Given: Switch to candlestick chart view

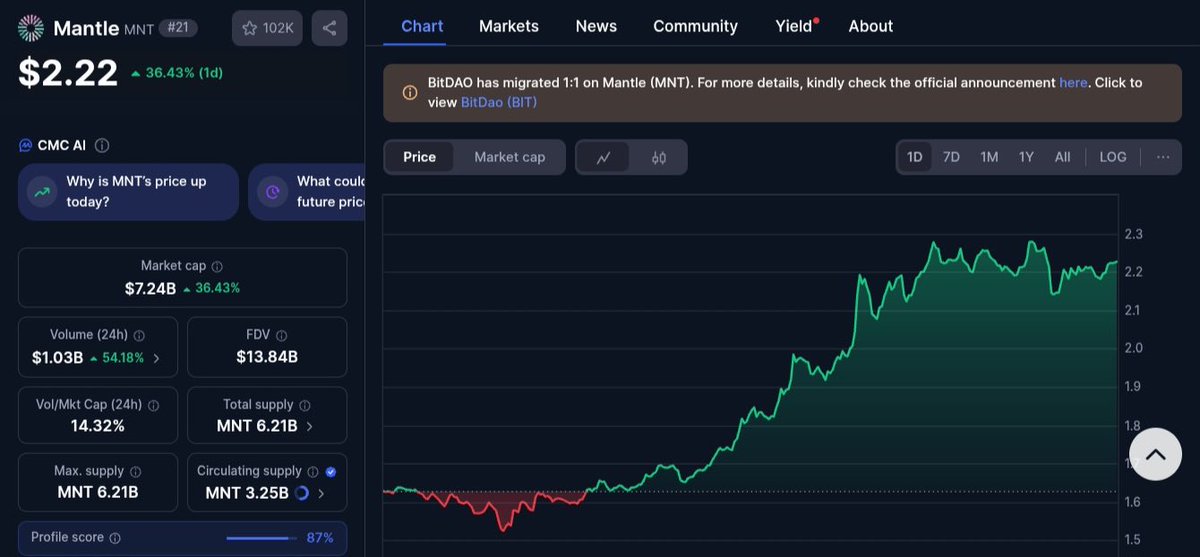Looking at the screenshot, I should click(658, 157).
